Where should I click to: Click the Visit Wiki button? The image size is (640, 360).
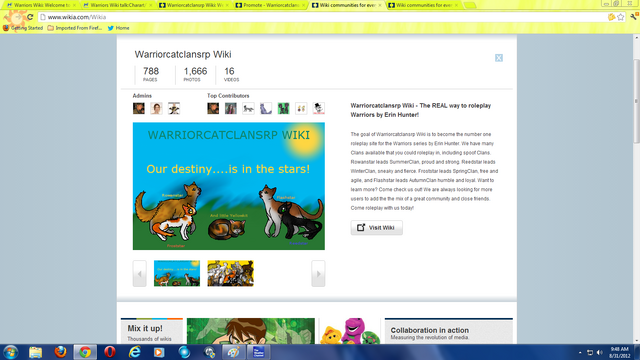(x=377, y=228)
